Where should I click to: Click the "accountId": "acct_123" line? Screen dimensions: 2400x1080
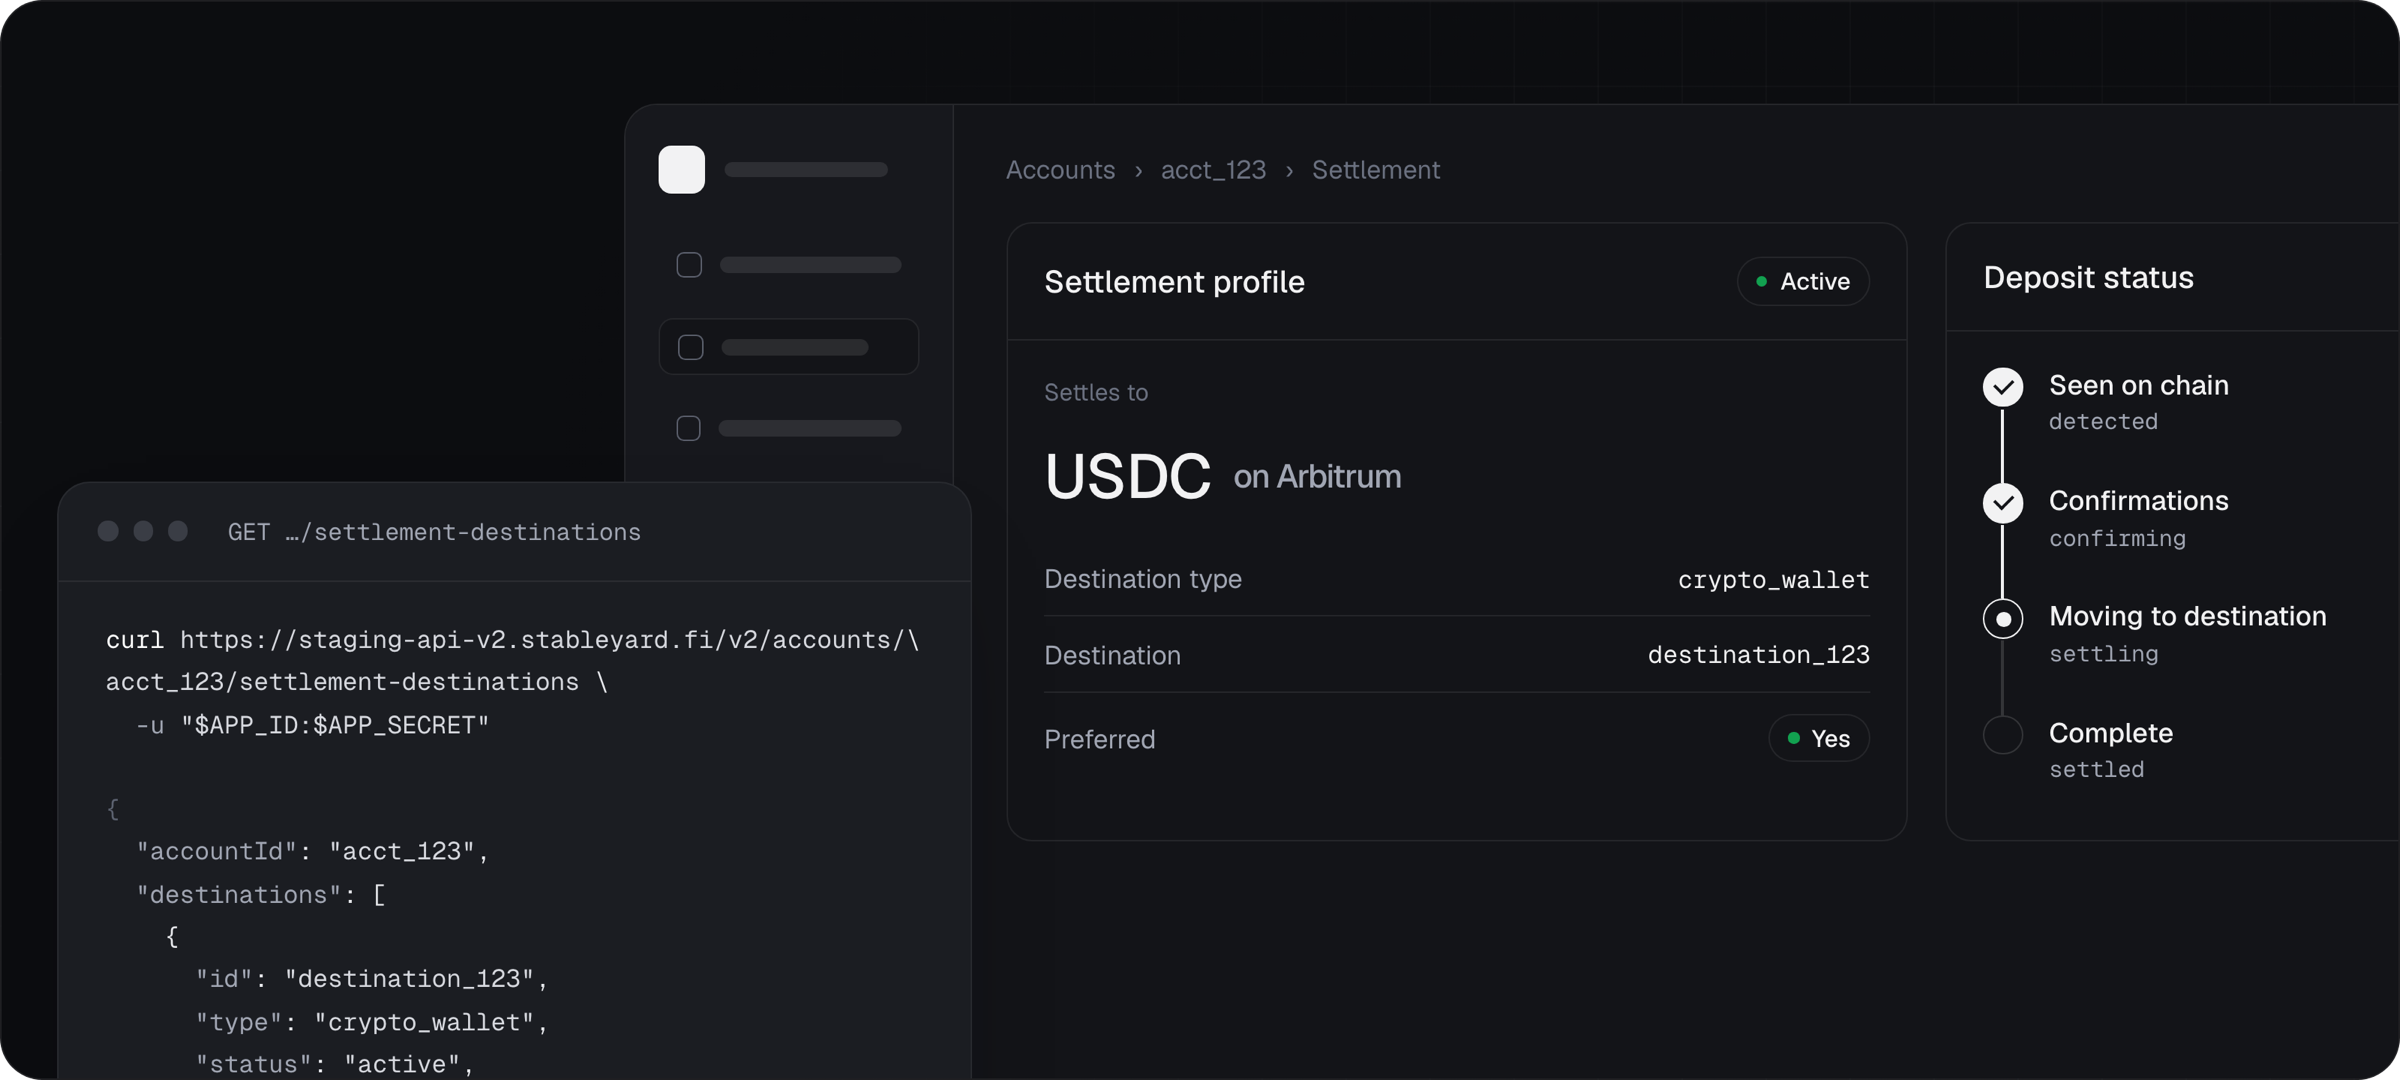pos(313,852)
